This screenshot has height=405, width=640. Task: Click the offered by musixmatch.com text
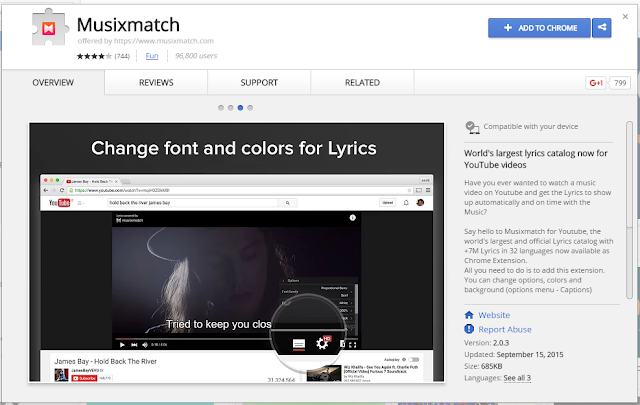coord(146,41)
